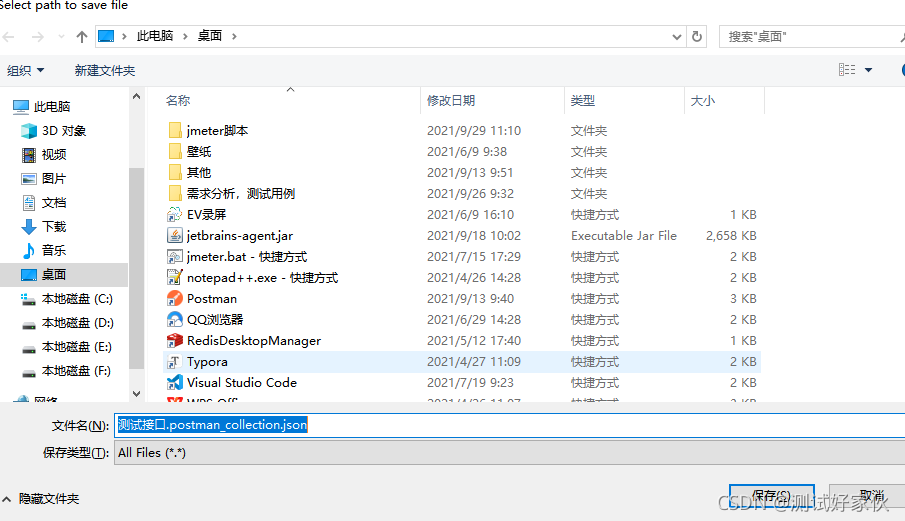Open address bar history dropdown
Screen dimensions: 905x521
click(x=676, y=37)
